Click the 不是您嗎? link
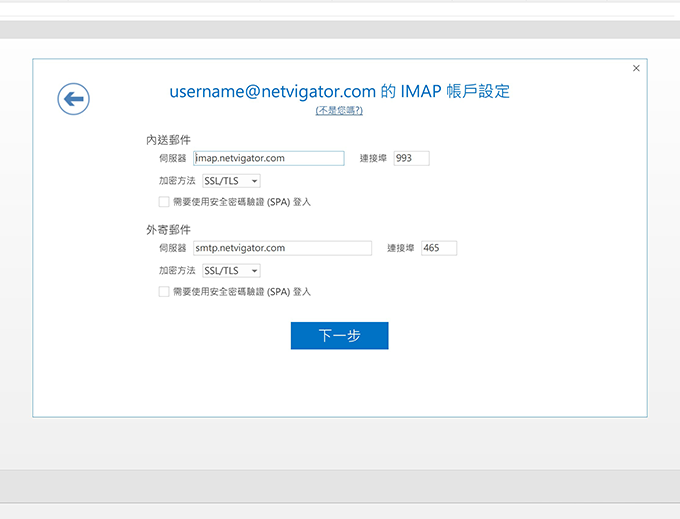 point(339,110)
